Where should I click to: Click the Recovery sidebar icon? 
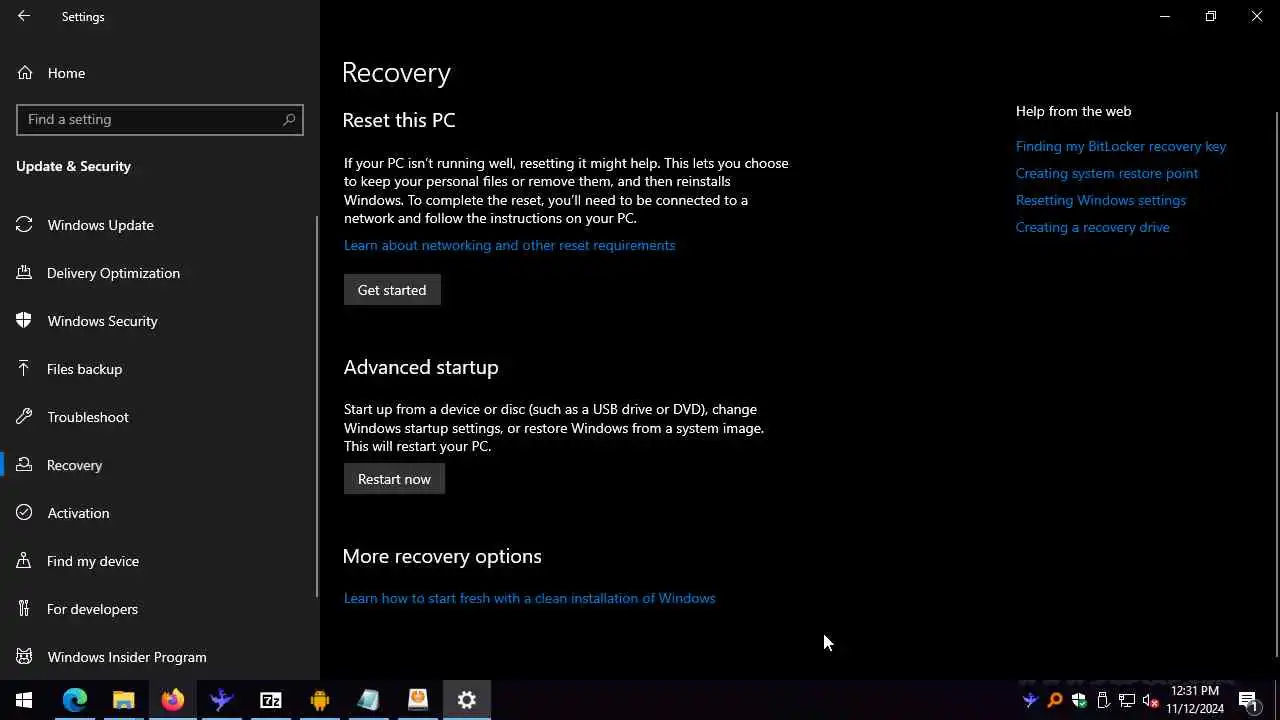tap(25, 465)
